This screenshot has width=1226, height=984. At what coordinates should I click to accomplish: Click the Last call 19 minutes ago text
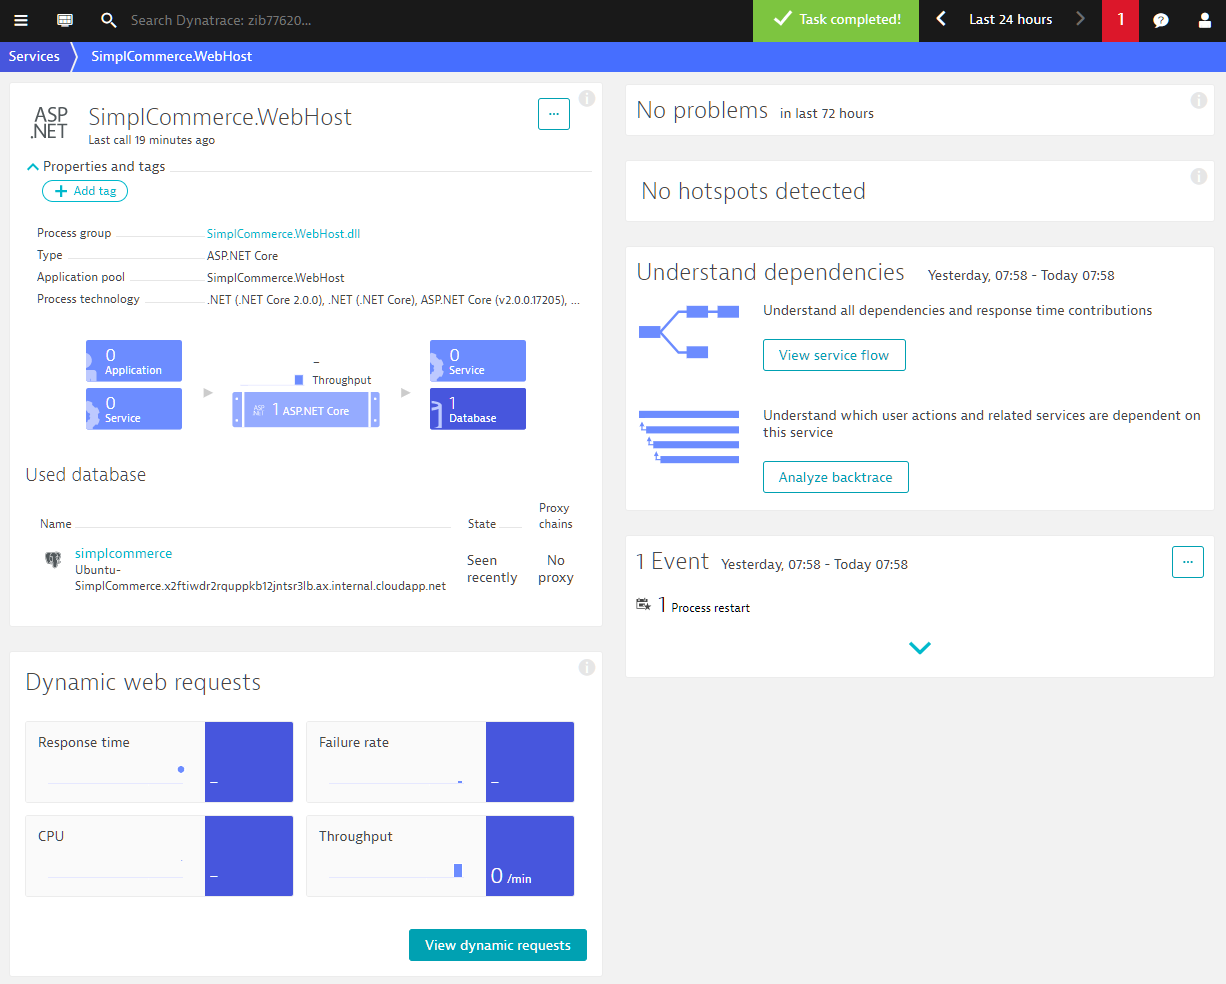tap(151, 140)
